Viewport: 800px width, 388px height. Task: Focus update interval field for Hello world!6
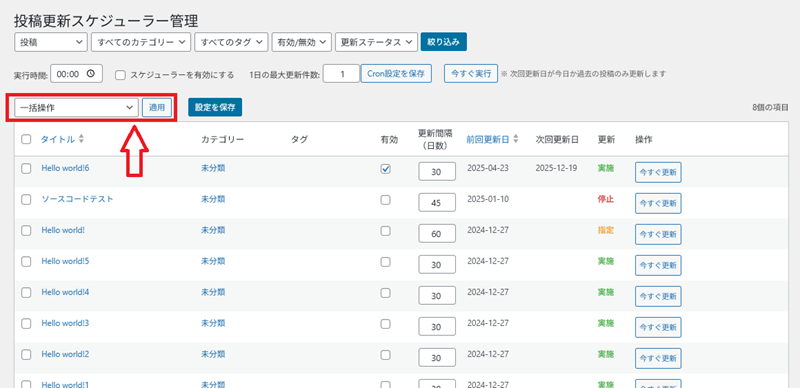pos(437,172)
